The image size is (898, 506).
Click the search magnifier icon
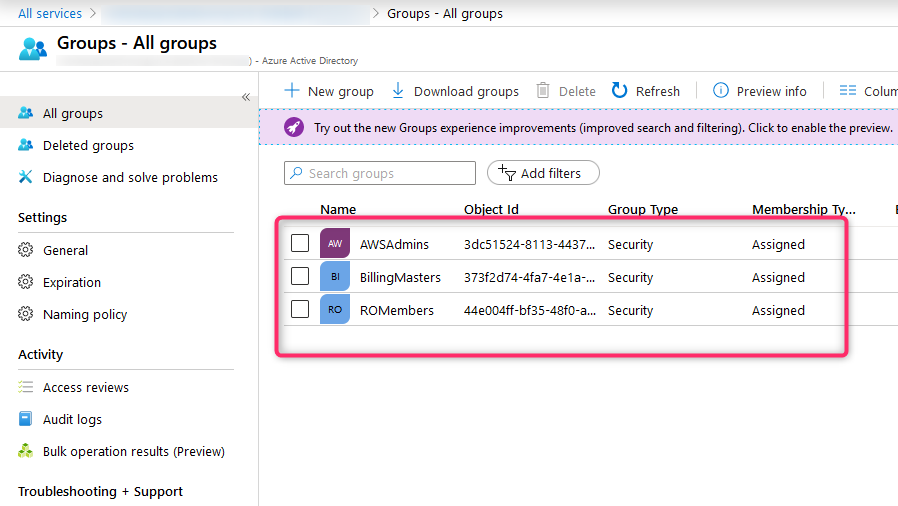point(296,172)
